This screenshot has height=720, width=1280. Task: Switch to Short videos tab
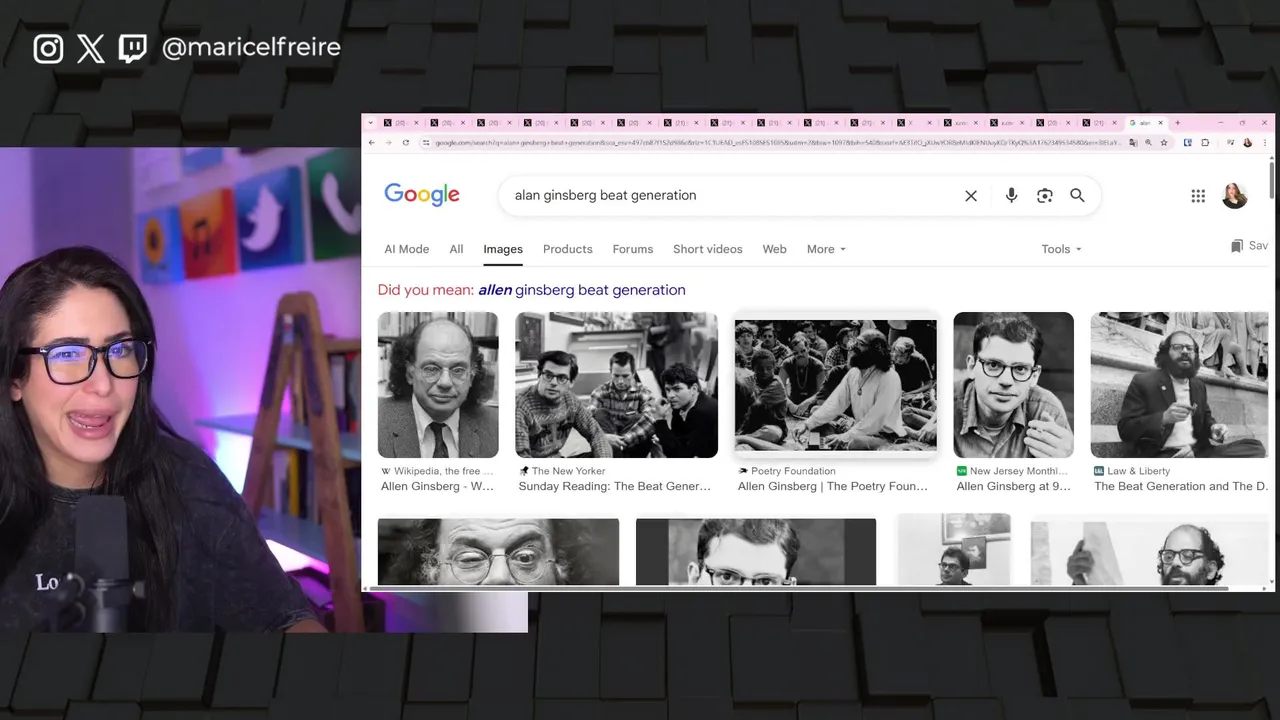point(708,249)
